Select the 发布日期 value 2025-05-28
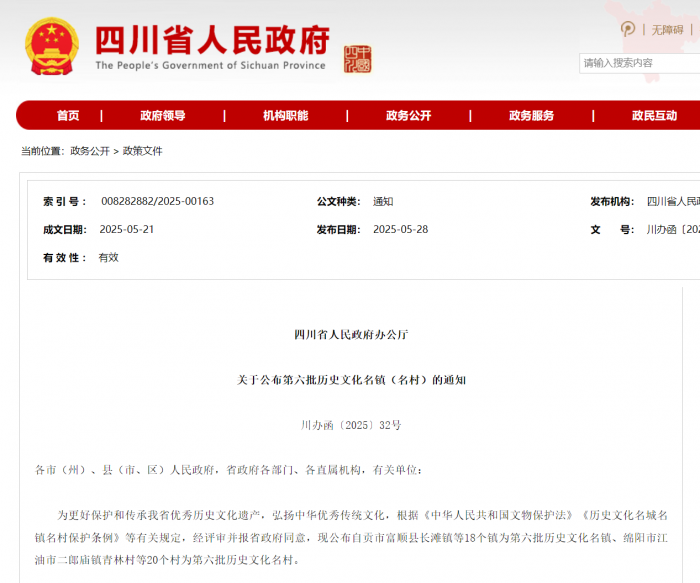The width and height of the screenshot is (700, 583). 400,229
